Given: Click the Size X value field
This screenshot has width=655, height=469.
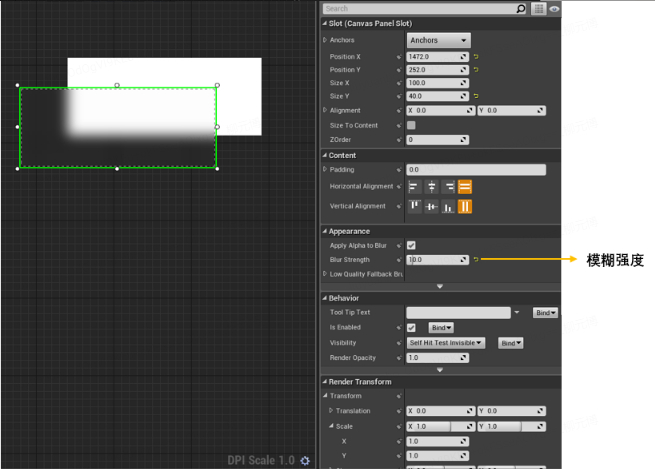Looking at the screenshot, I should pos(437,83).
